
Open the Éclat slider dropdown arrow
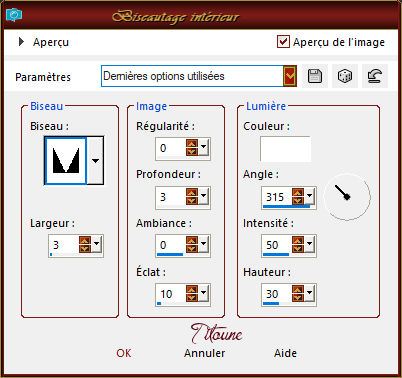[203, 293]
